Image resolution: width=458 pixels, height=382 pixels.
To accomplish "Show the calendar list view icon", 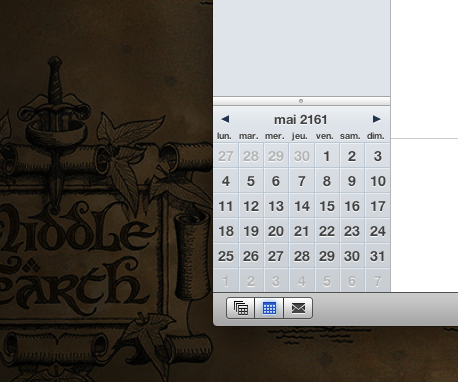I will pyautogui.click(x=241, y=308).
